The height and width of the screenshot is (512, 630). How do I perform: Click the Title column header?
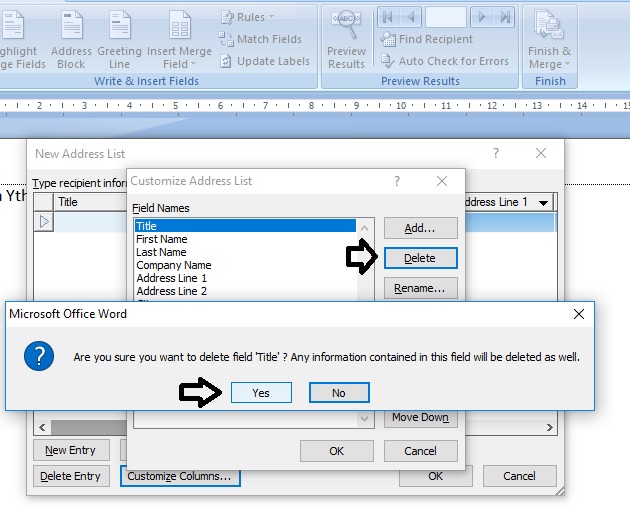[90, 202]
